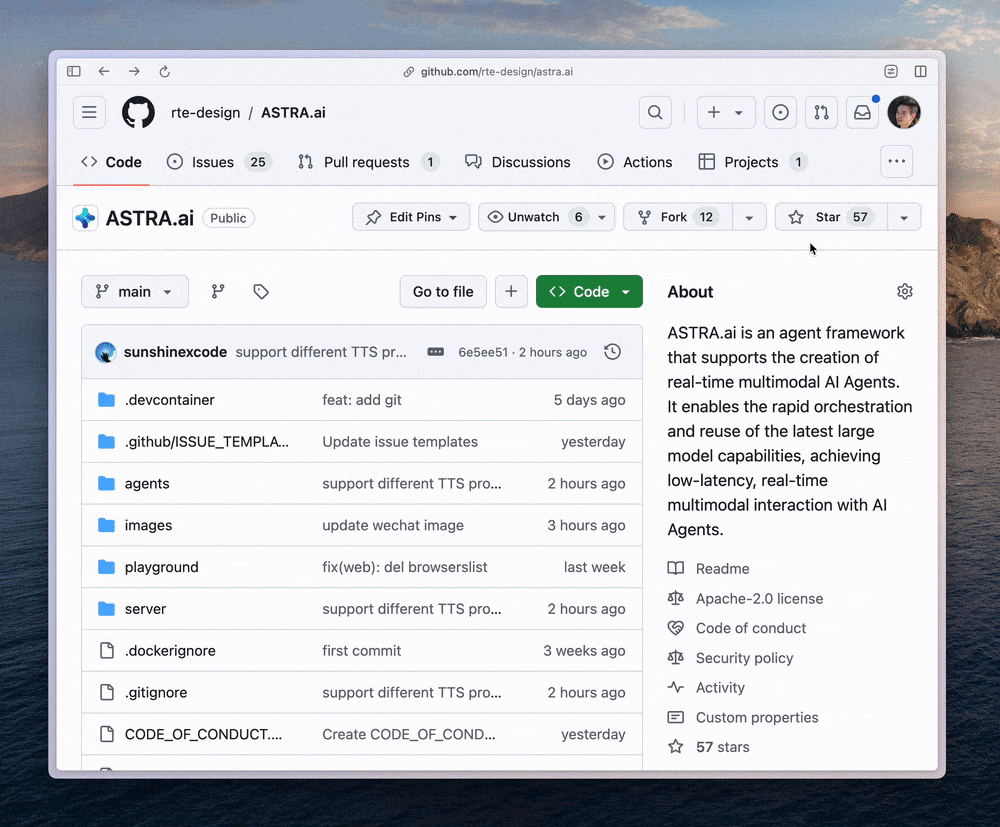Go back with the browser back arrow

(x=104, y=71)
